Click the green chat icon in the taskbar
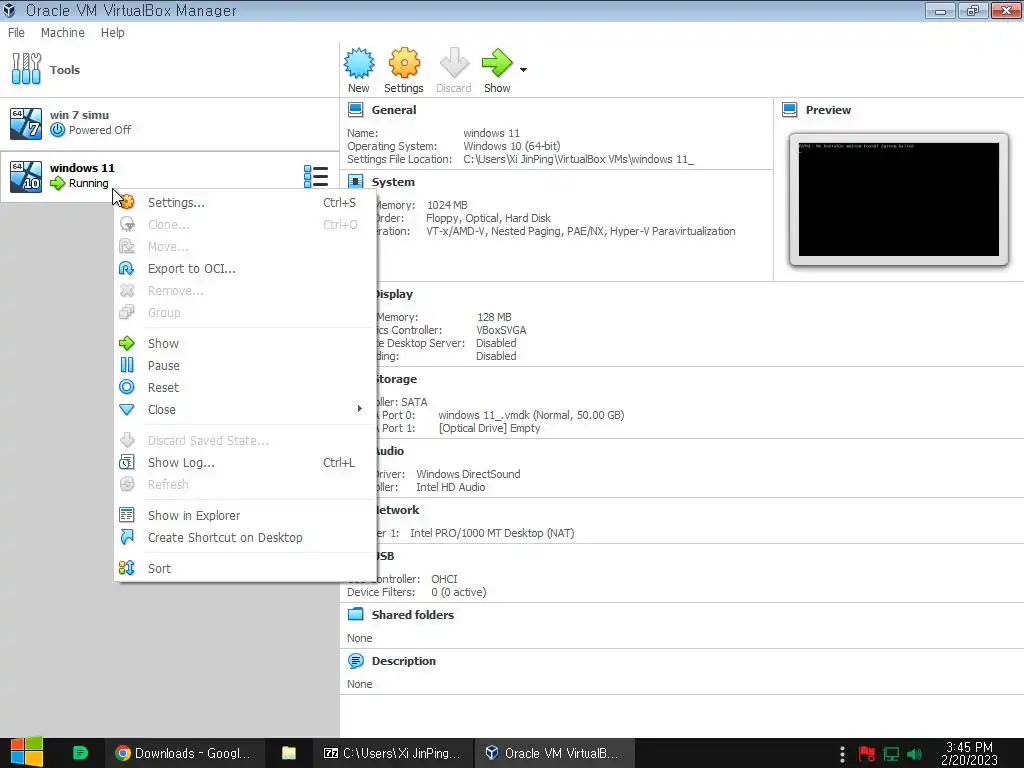1024x768 pixels. point(80,753)
